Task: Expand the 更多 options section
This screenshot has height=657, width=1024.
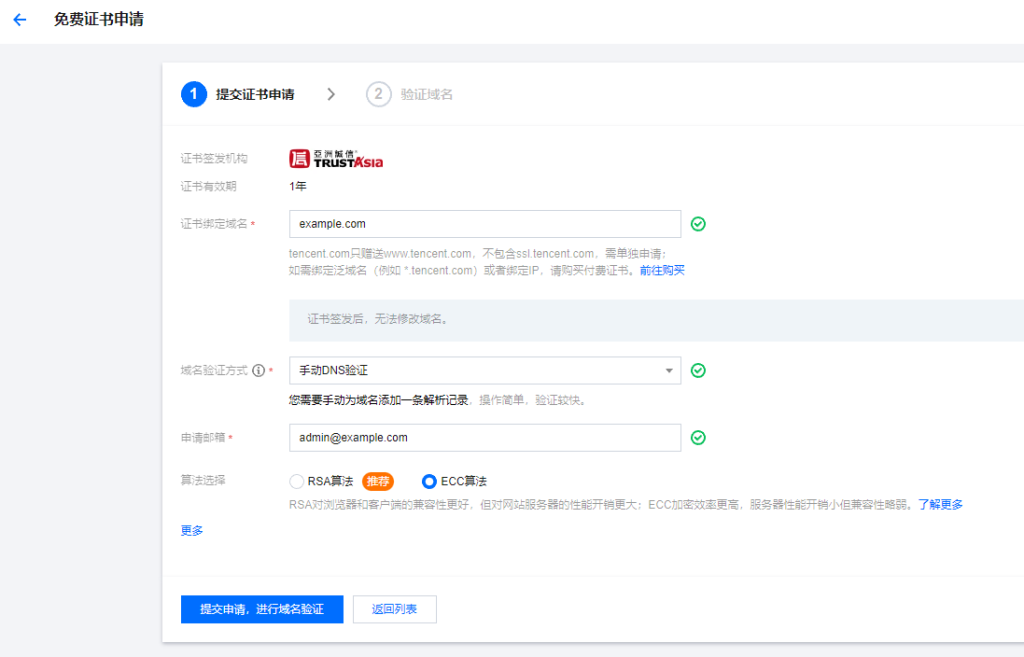Action: click(192, 531)
